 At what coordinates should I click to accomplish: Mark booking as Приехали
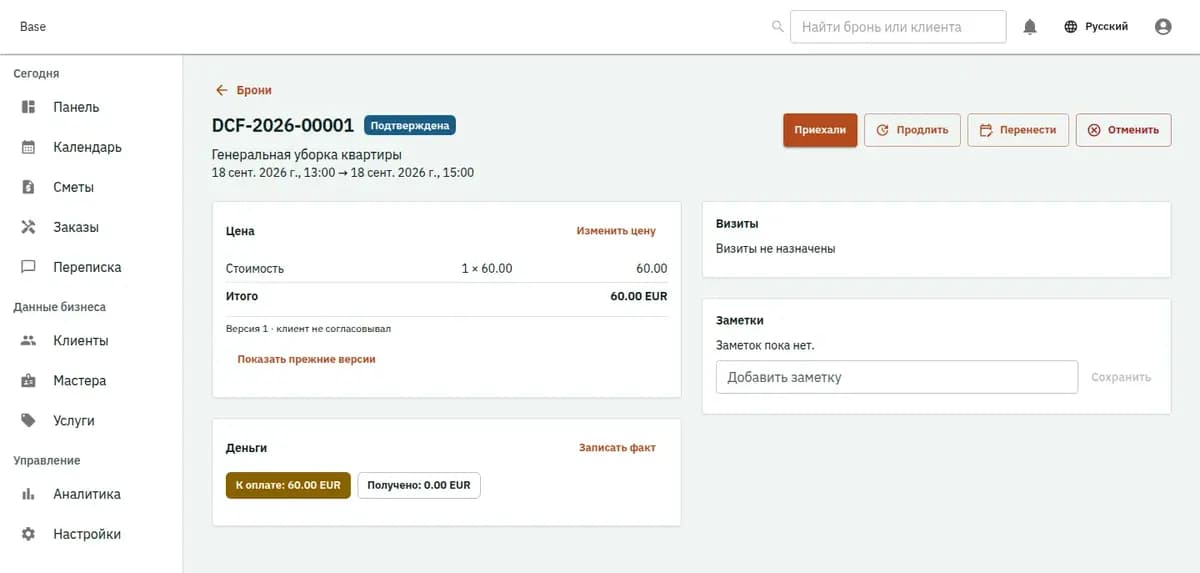pos(820,130)
